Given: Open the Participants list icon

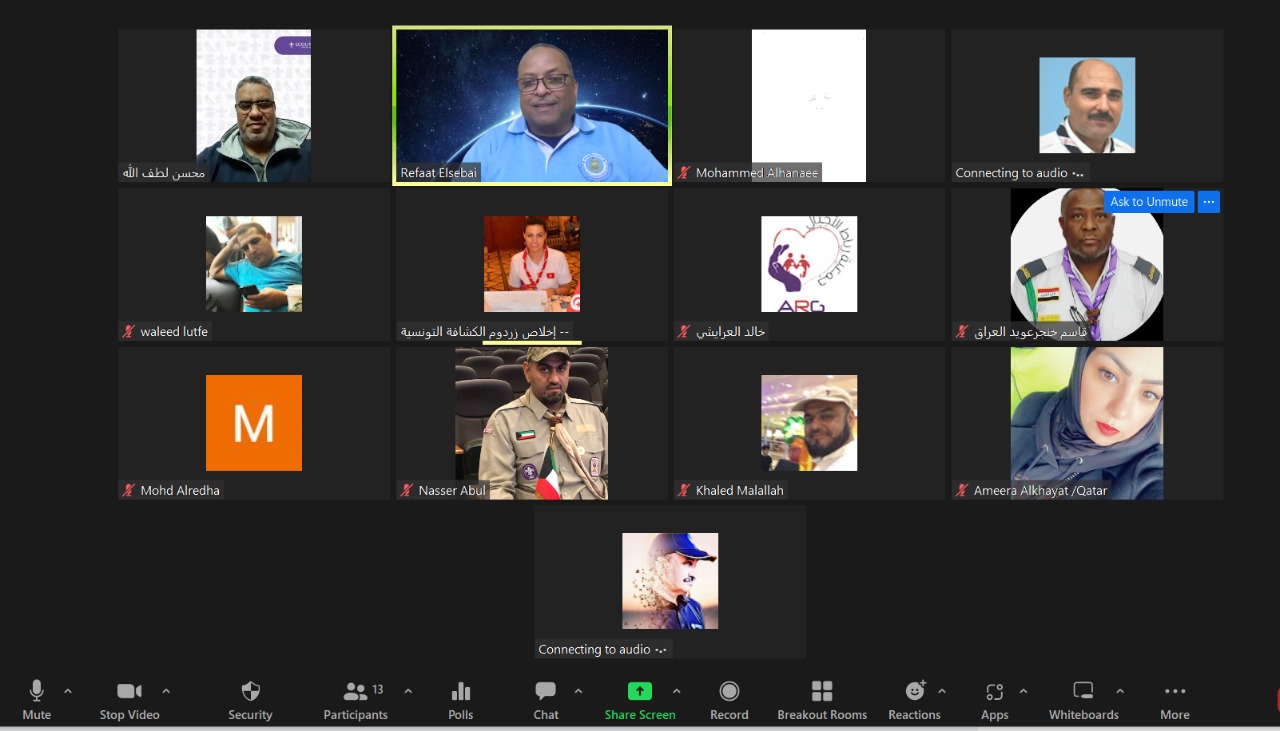Looking at the screenshot, I should pyautogui.click(x=355, y=692).
